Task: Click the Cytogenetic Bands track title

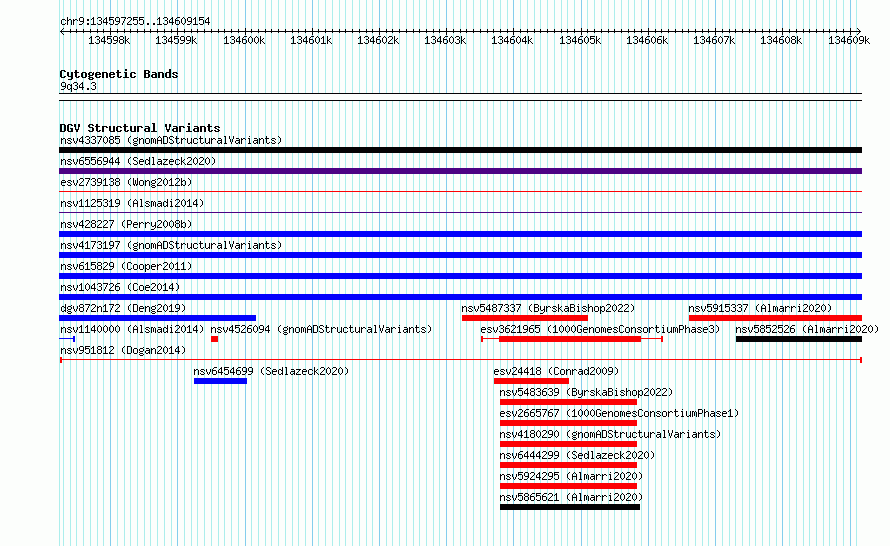Action: (x=119, y=74)
